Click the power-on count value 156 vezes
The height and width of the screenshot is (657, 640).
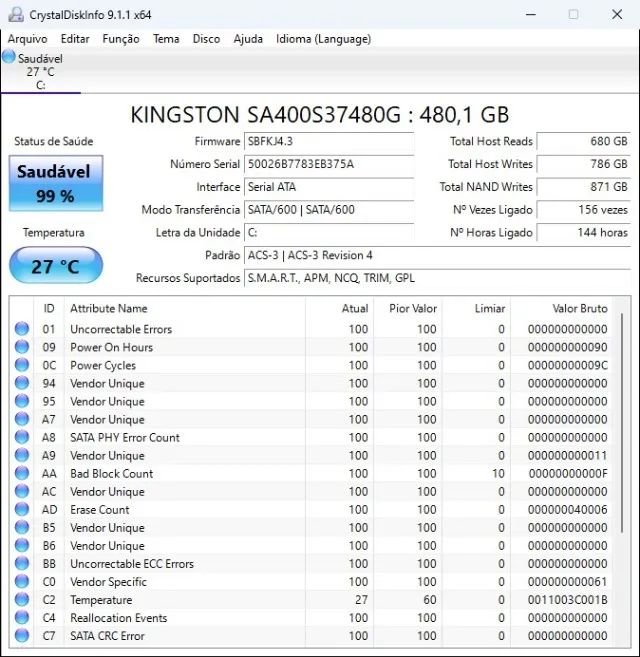(583, 210)
